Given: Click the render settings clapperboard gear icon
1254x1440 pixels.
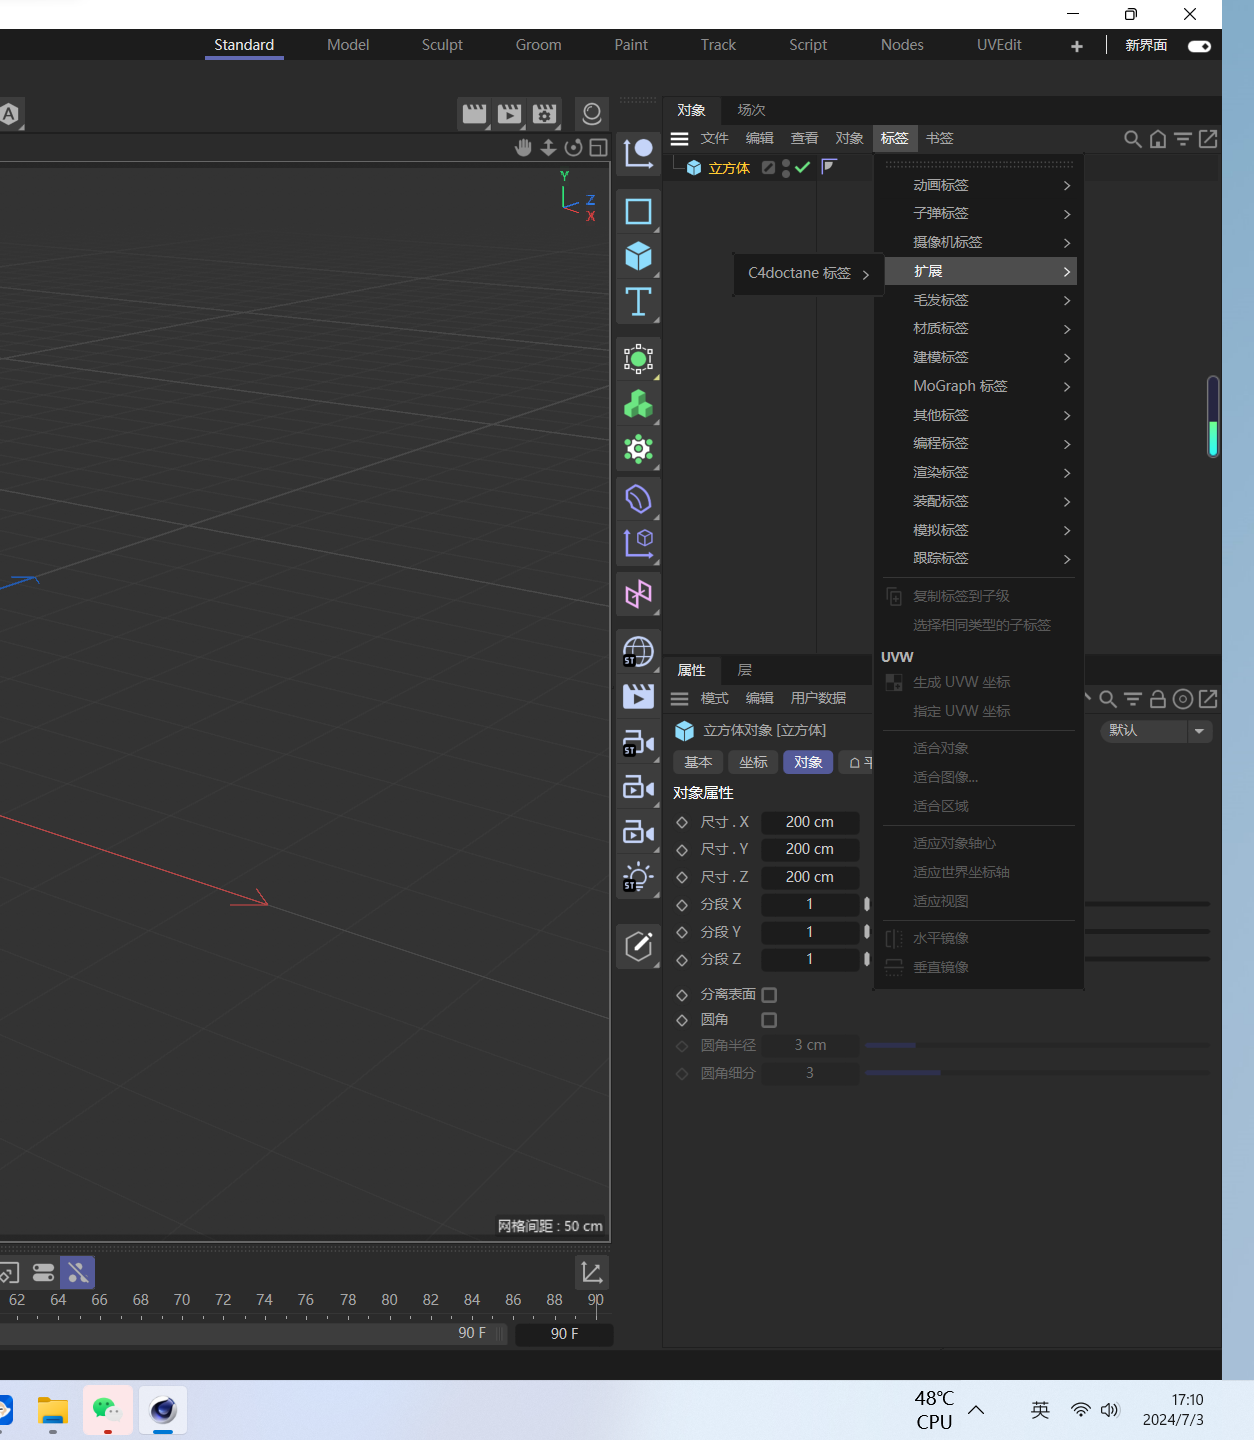Looking at the screenshot, I should point(544,114).
